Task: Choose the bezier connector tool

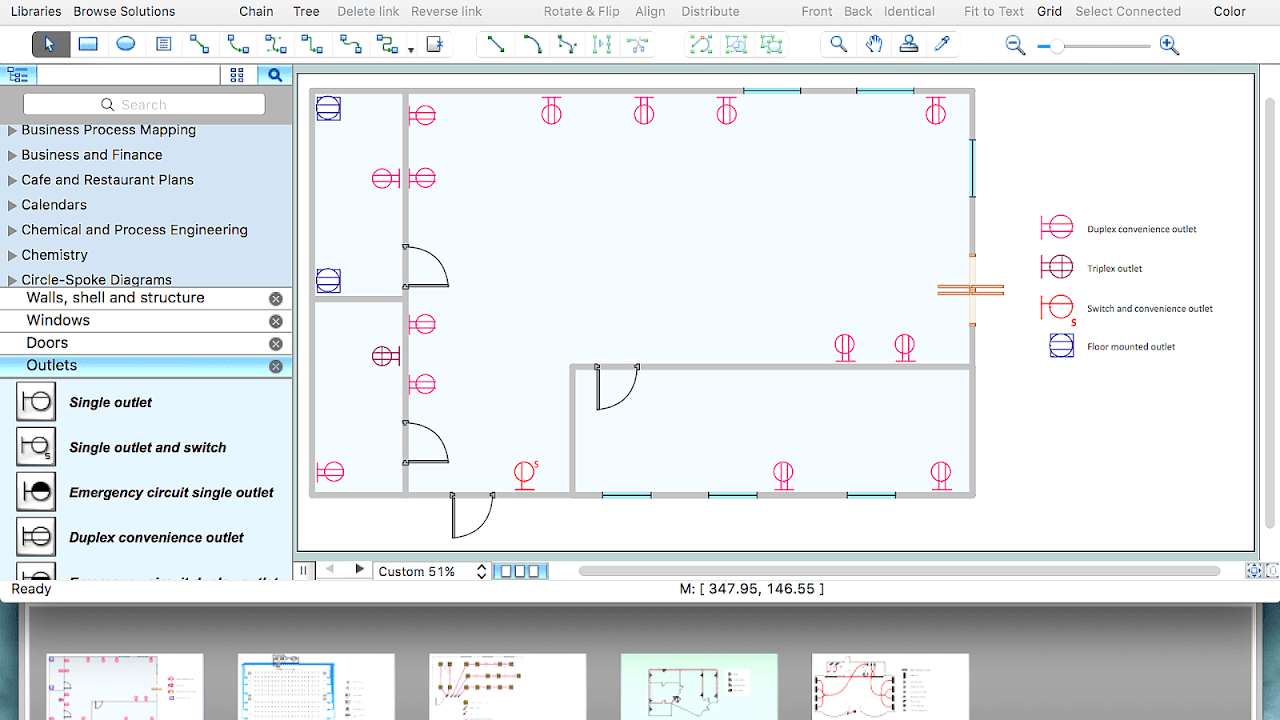Action: coord(276,45)
